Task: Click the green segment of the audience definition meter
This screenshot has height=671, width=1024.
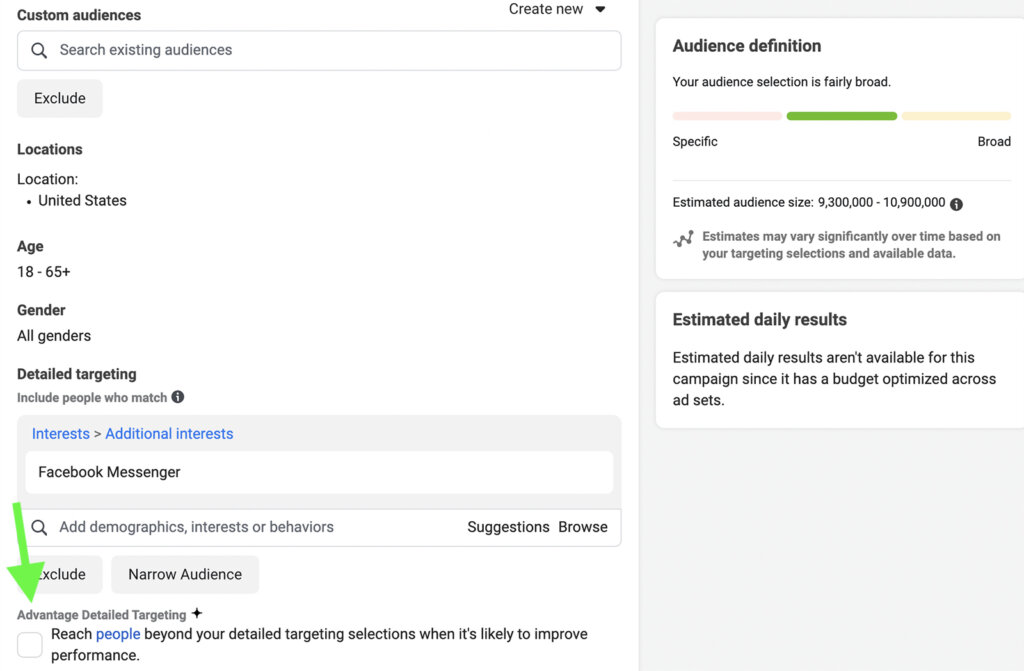Action: [x=841, y=115]
